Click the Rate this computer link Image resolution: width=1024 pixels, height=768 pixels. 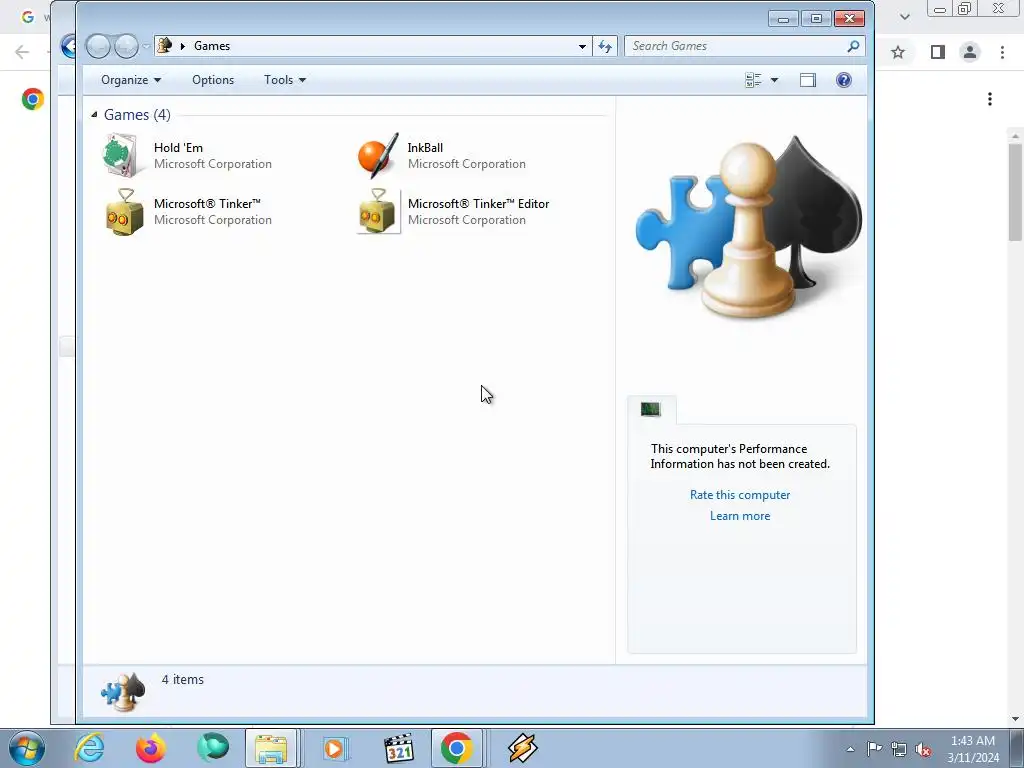tap(740, 495)
